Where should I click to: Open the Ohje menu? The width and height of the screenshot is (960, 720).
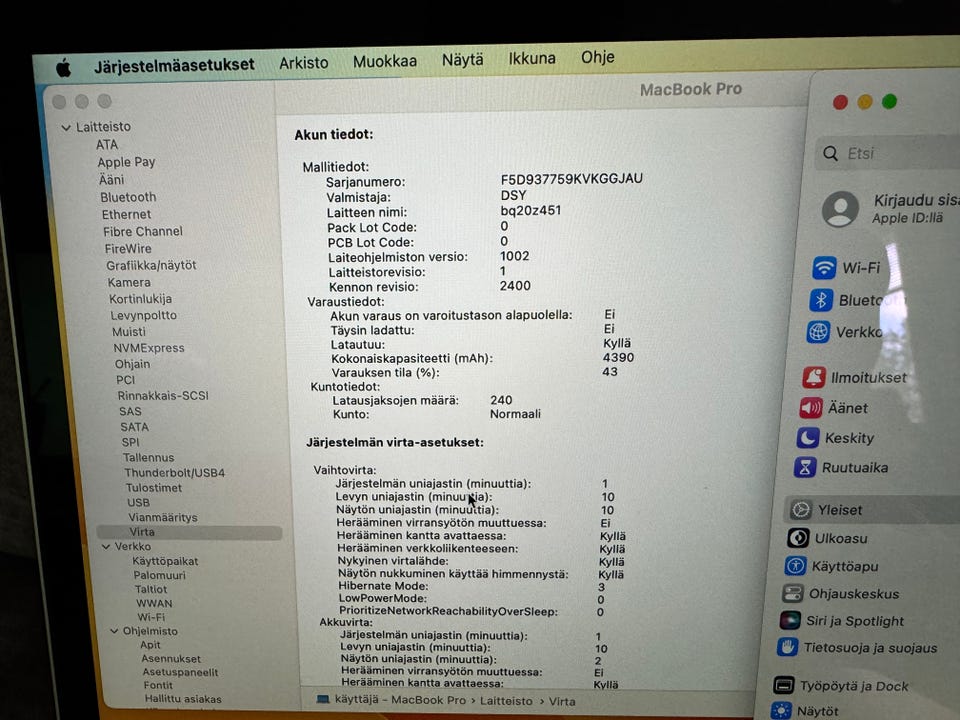tap(598, 57)
